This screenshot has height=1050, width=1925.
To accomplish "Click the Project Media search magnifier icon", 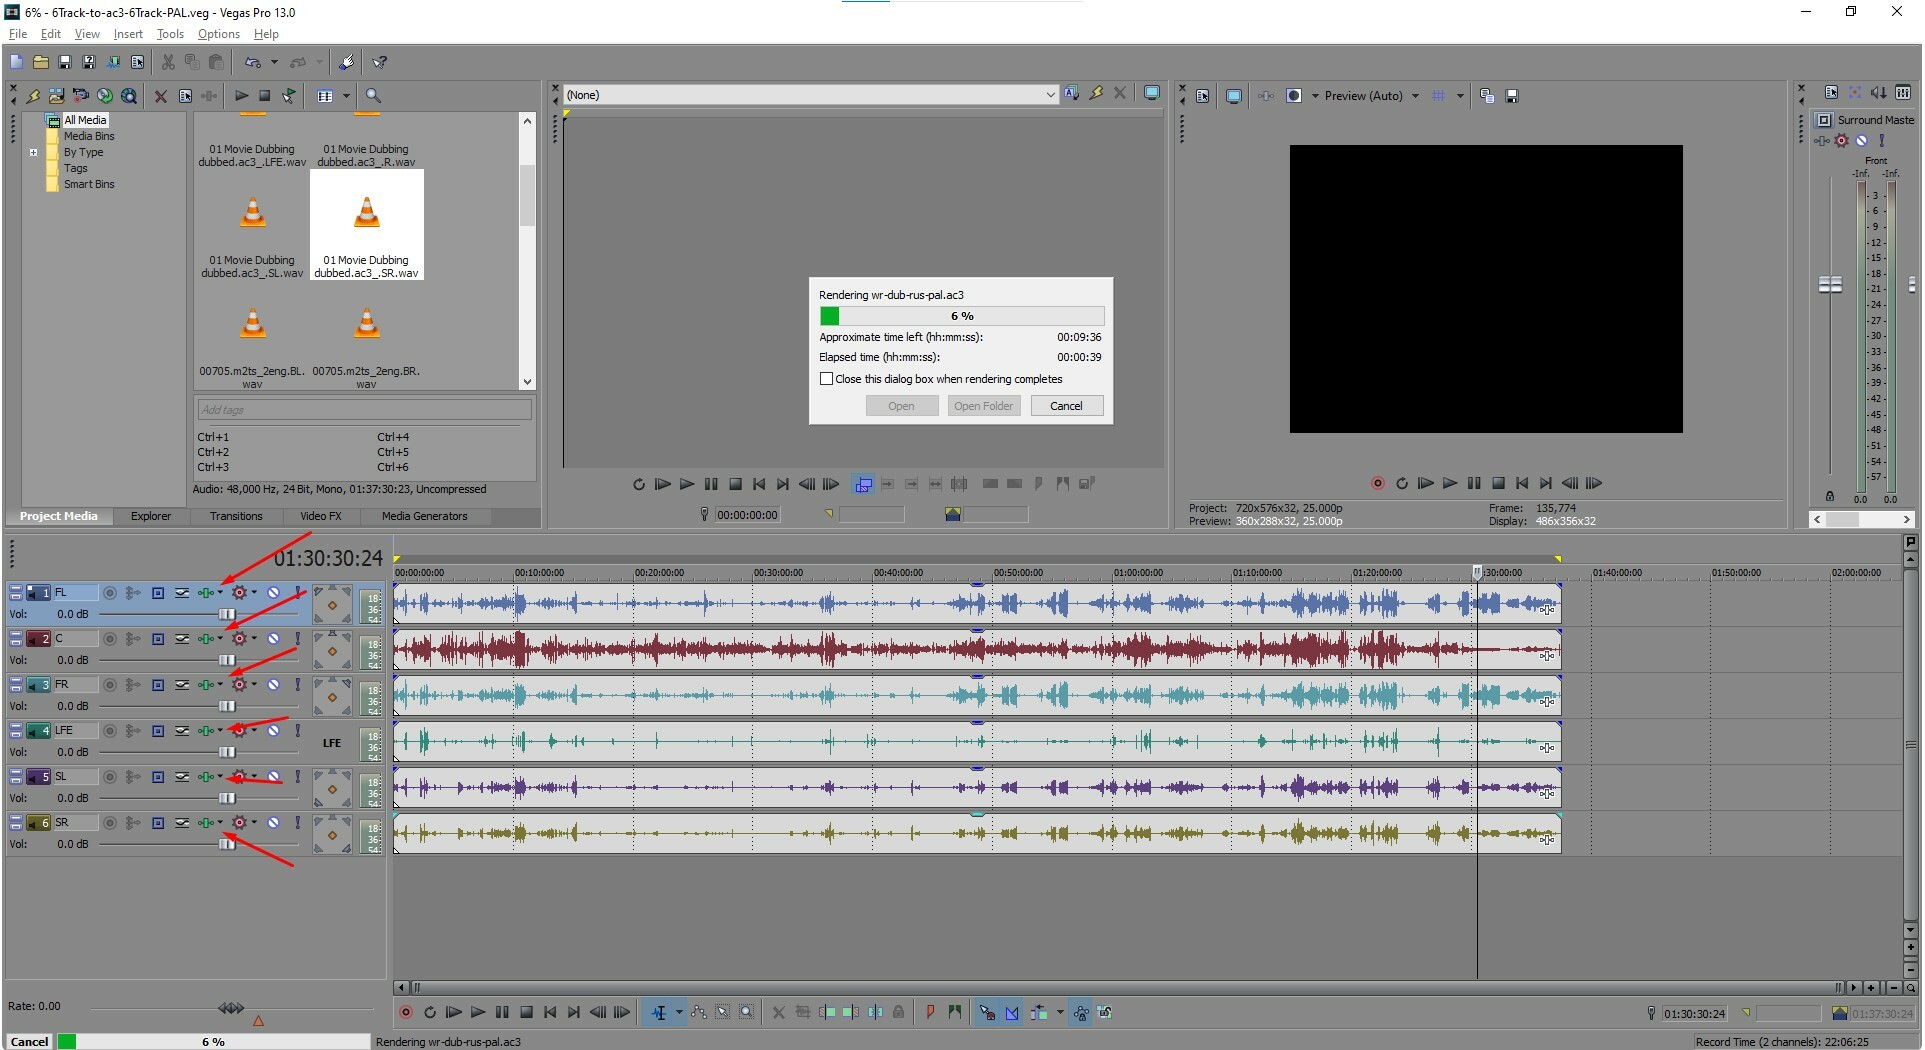I will coord(373,96).
